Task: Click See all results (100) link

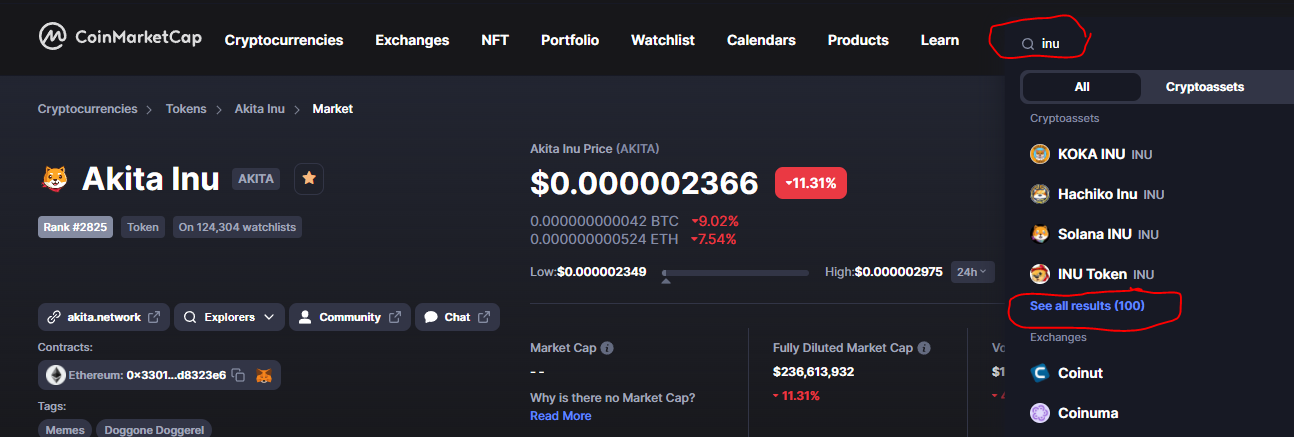Action: [1087, 305]
